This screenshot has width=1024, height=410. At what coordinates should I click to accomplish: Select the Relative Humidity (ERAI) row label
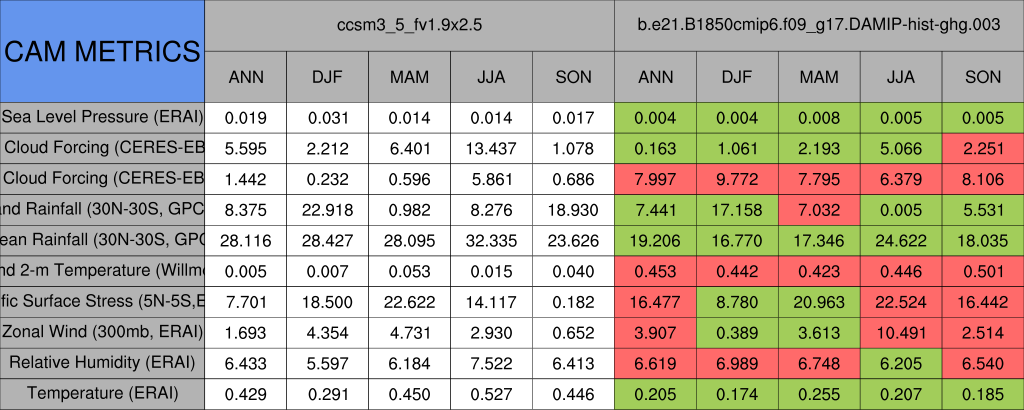102,363
